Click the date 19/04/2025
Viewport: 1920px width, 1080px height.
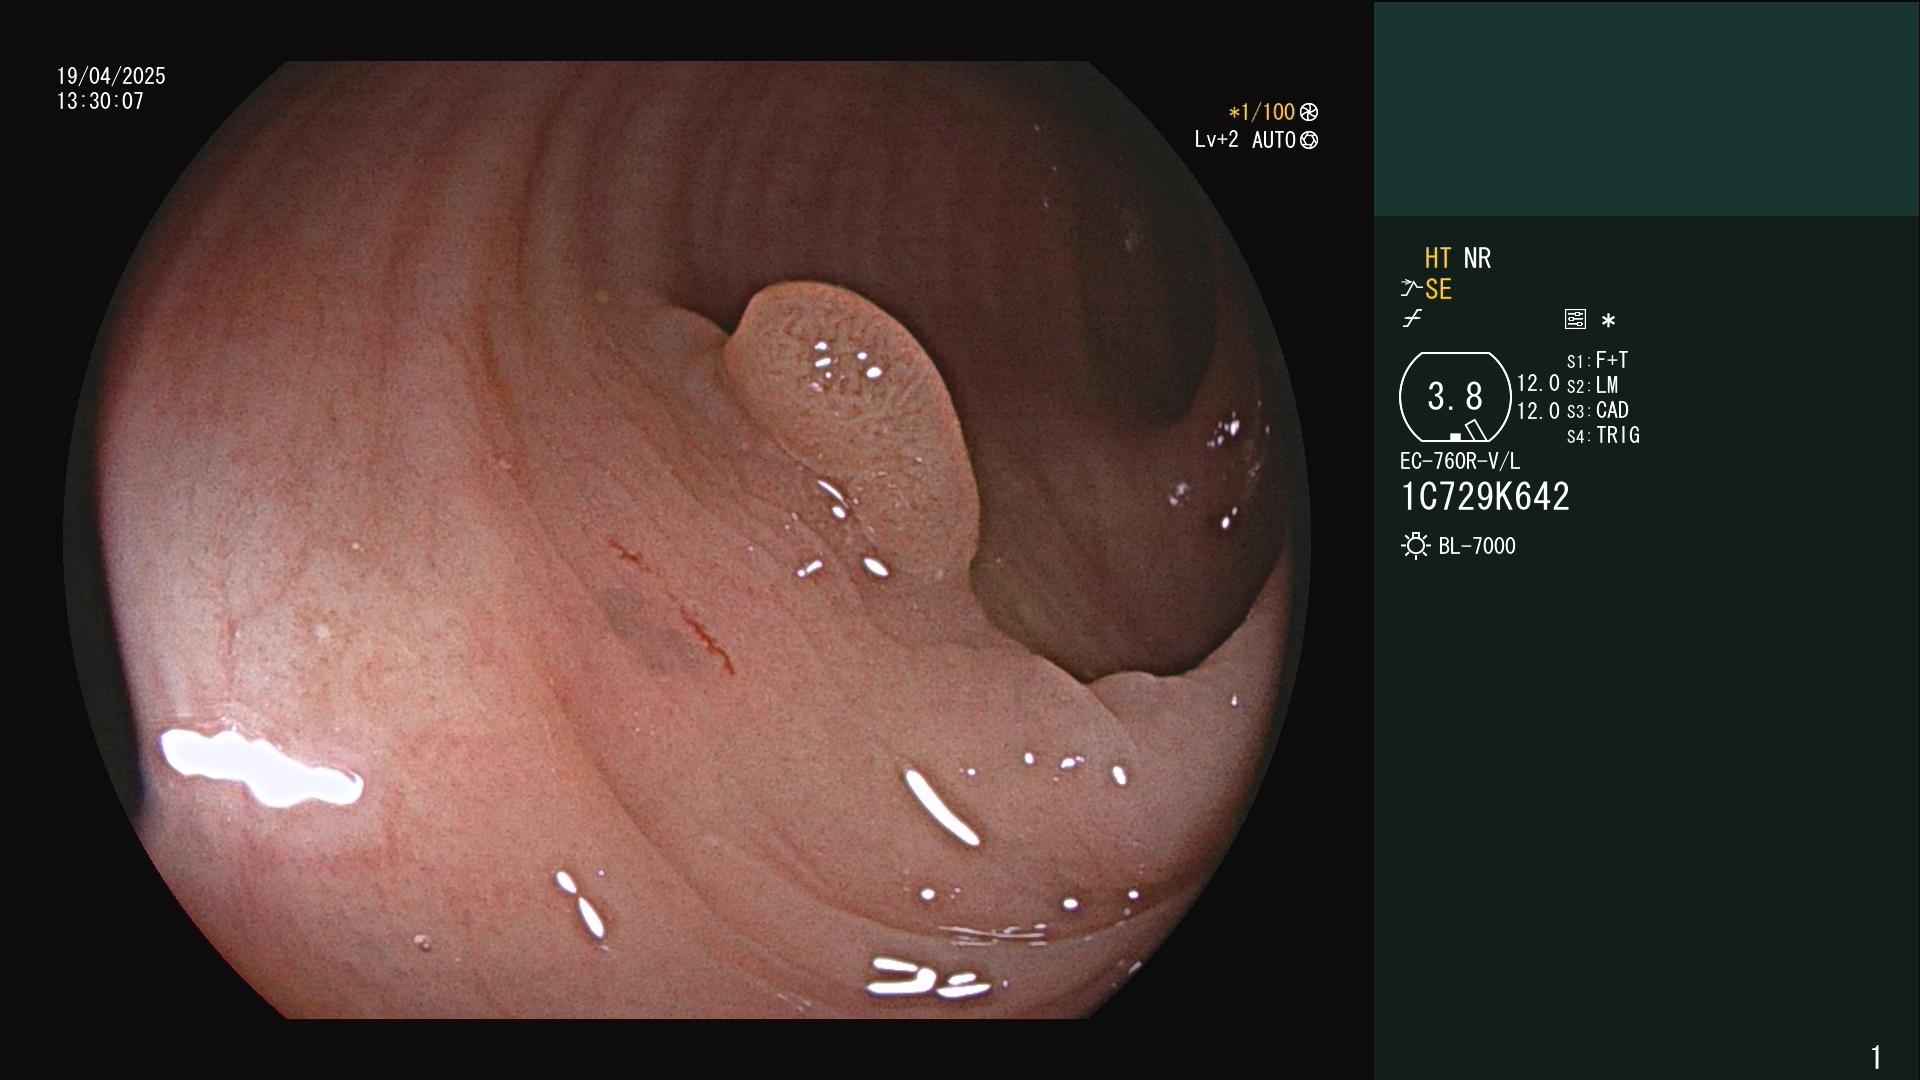(x=111, y=77)
